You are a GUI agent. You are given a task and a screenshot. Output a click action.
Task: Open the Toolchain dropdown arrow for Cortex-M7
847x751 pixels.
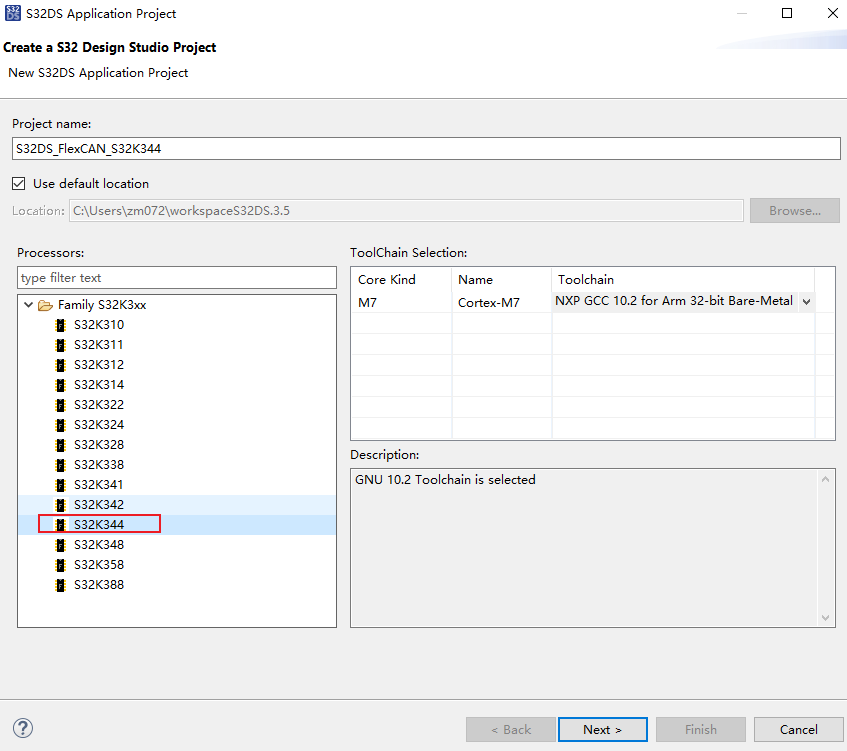tap(806, 301)
